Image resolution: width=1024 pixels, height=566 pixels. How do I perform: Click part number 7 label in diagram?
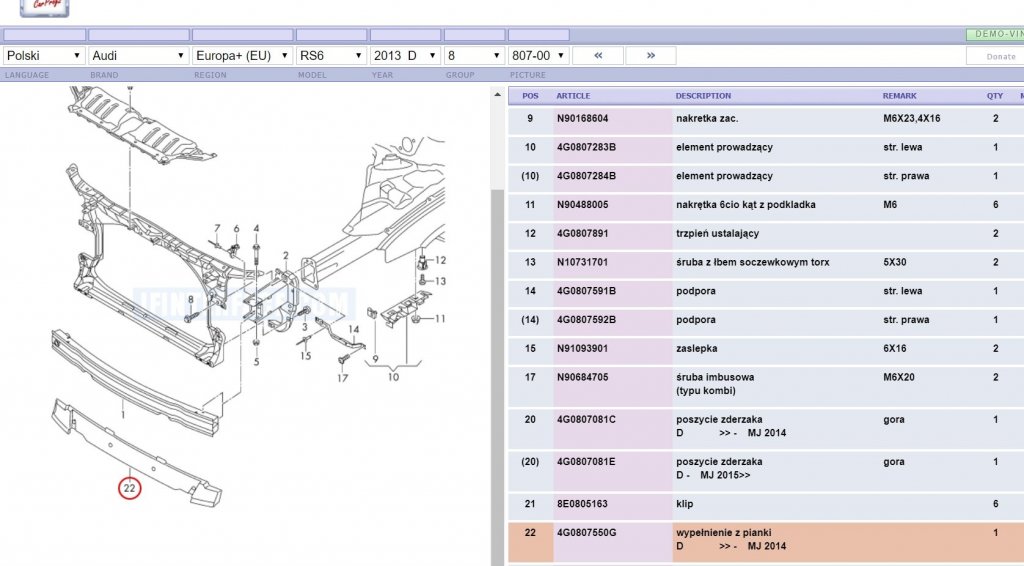pos(217,228)
